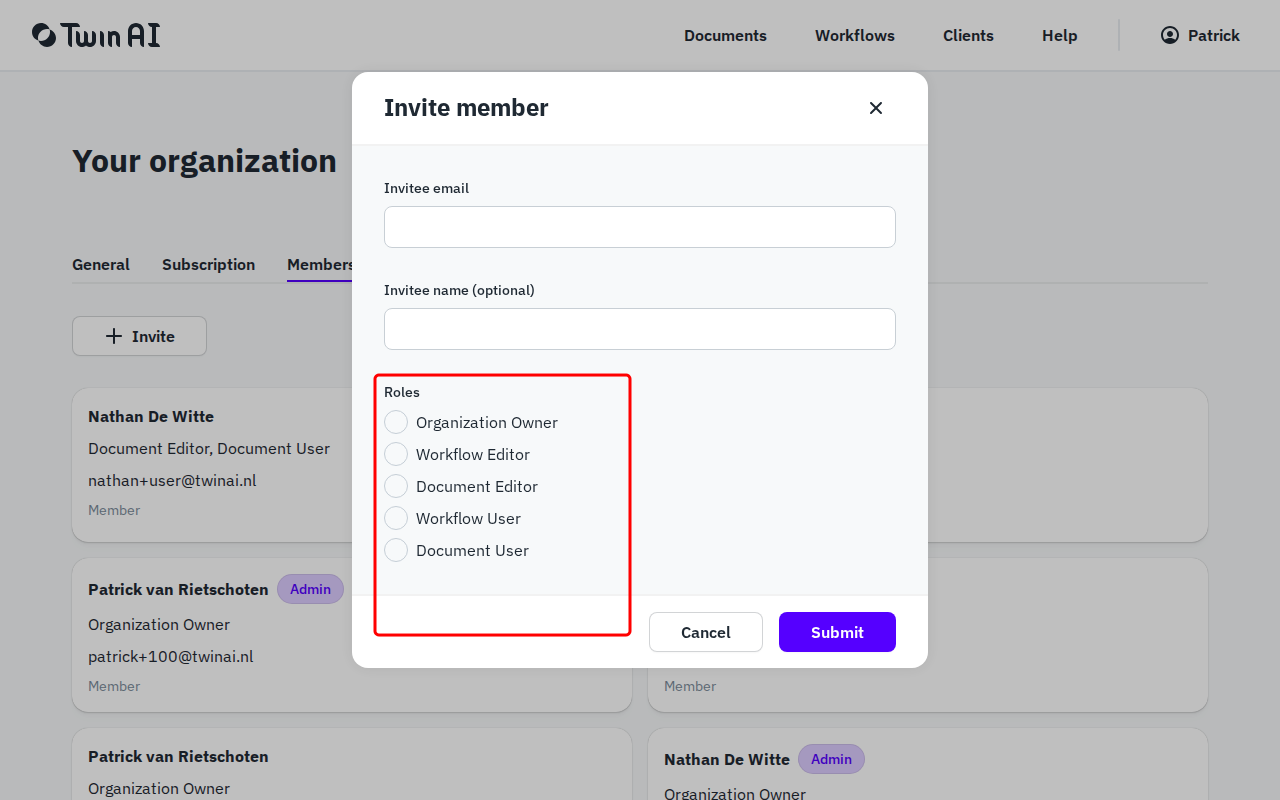This screenshot has height=800, width=1280.
Task: Navigate to the Clients section
Action: [x=968, y=35]
